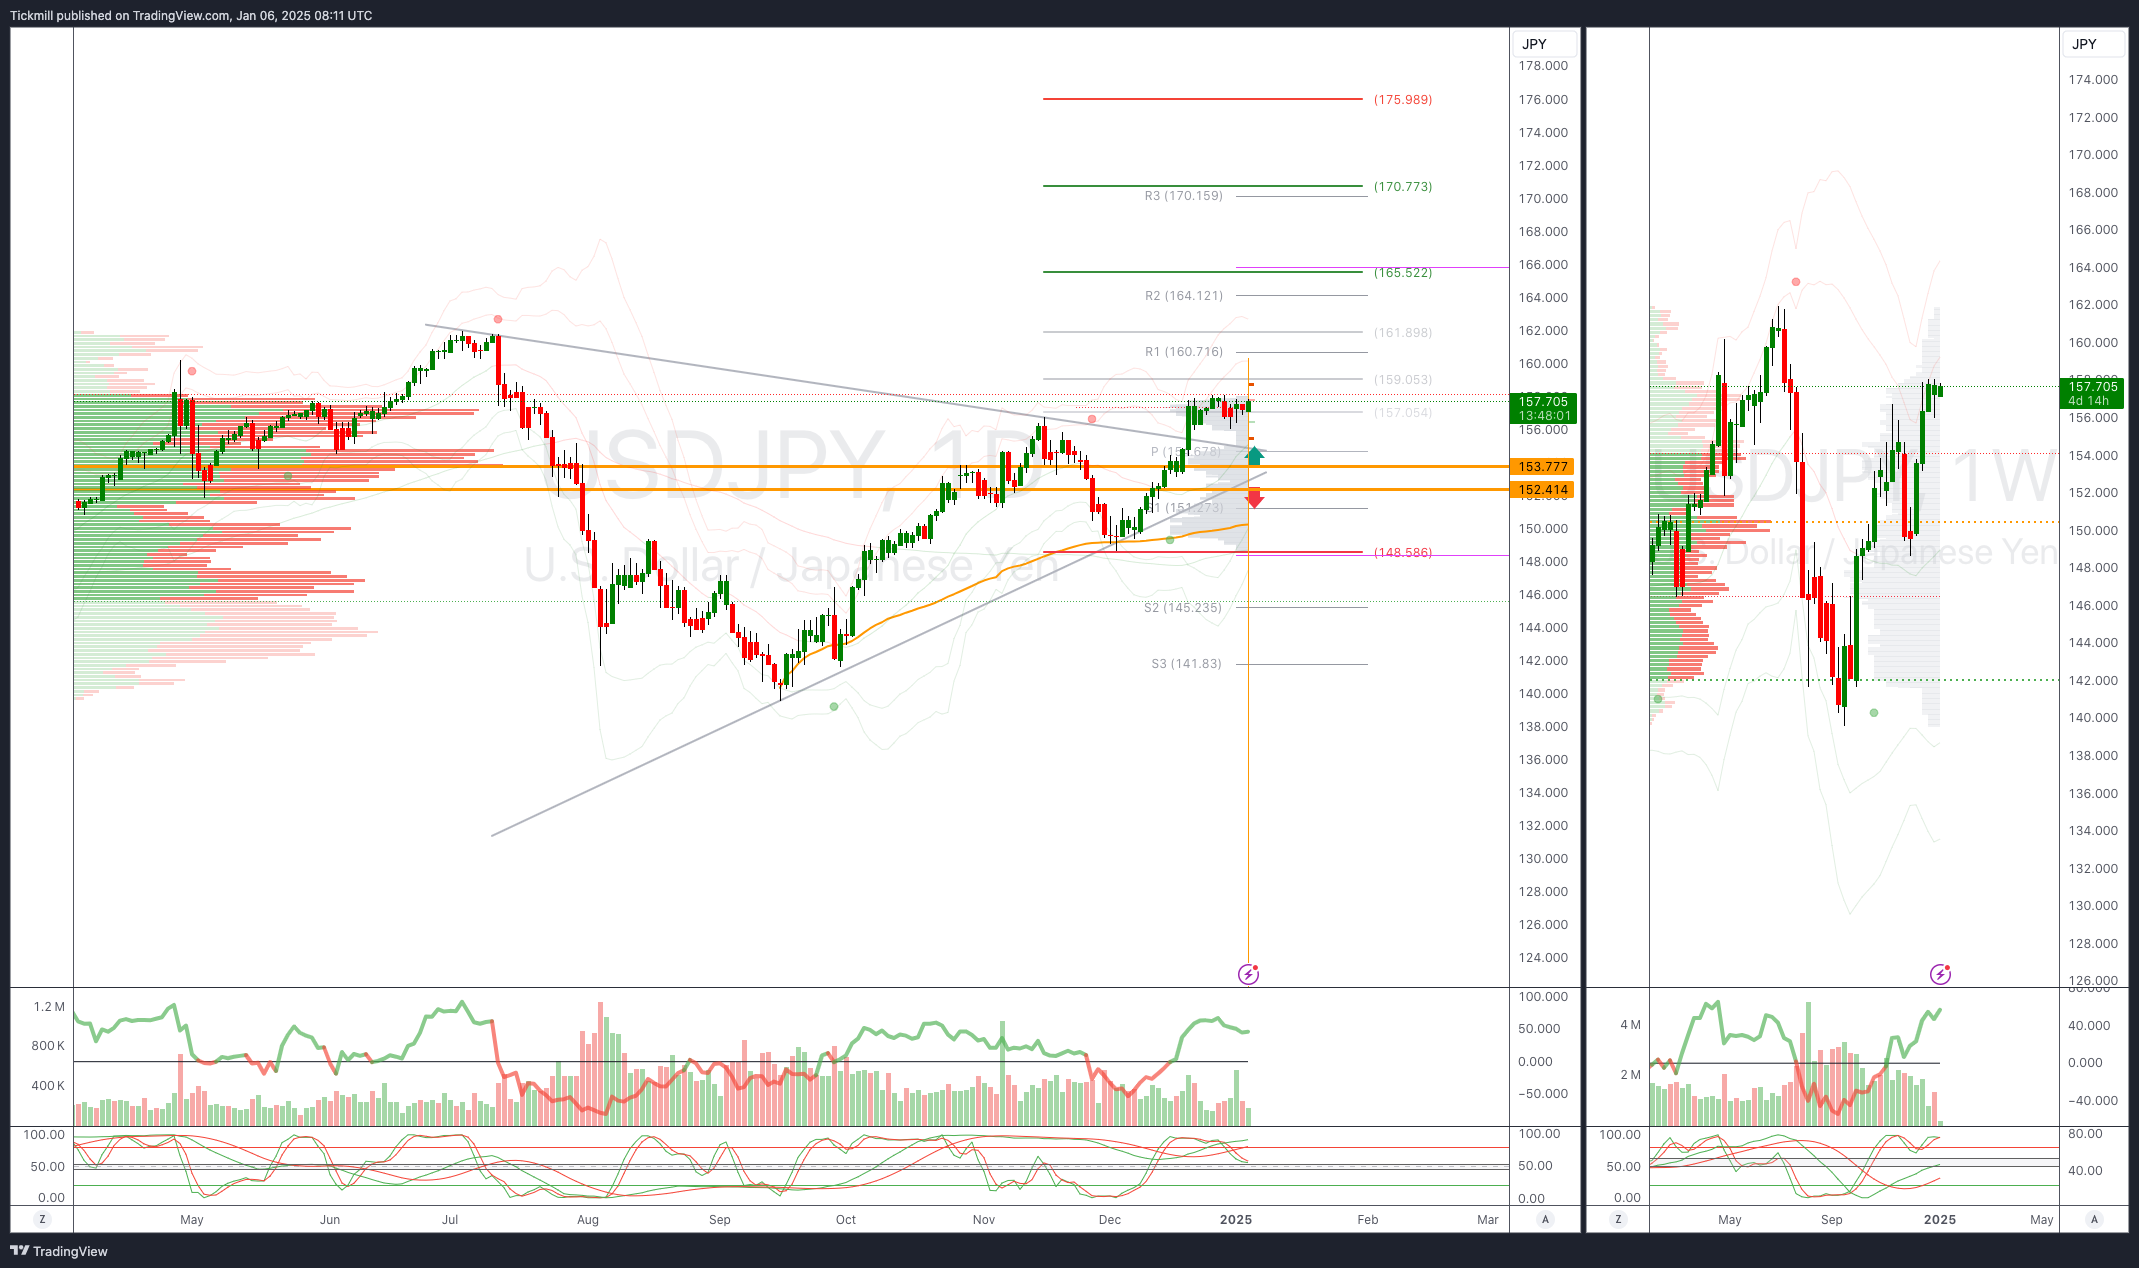Click 'Nov' on the daily time axis
The width and height of the screenshot is (2139, 1268).
(984, 1220)
